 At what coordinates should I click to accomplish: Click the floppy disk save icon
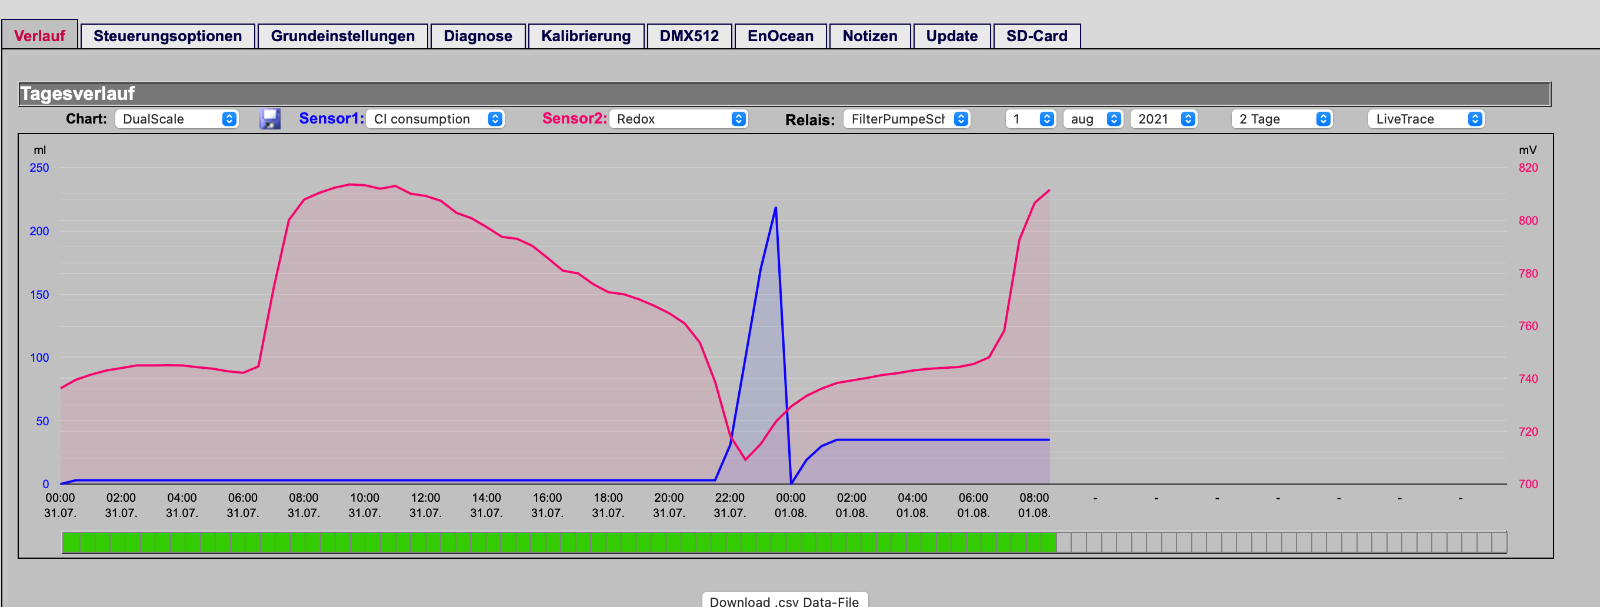point(270,119)
